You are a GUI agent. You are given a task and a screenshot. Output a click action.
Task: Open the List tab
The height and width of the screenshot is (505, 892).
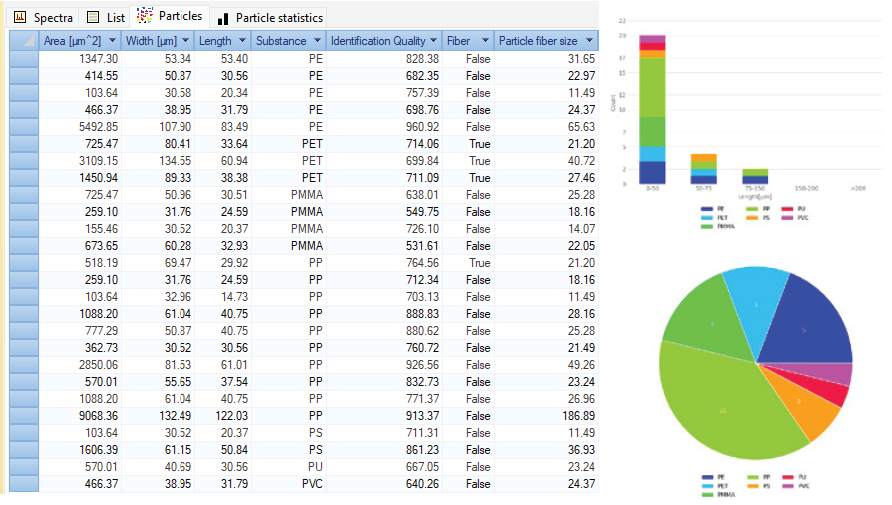[106, 18]
